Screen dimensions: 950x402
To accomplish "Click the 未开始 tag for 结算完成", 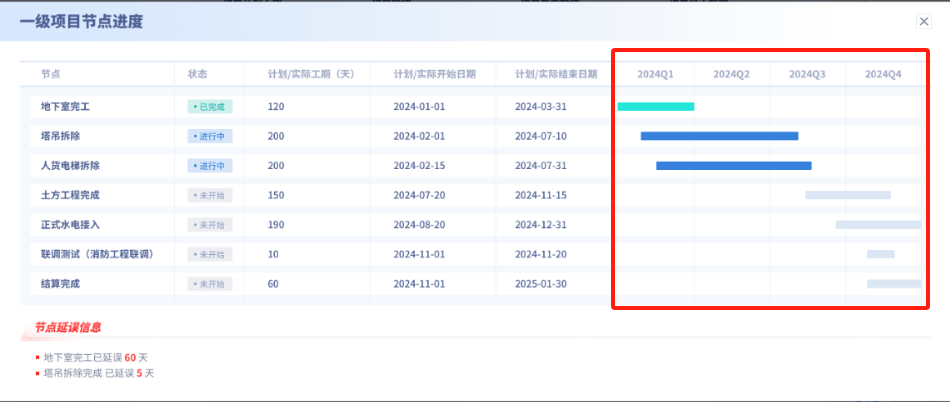I will 210,283.
